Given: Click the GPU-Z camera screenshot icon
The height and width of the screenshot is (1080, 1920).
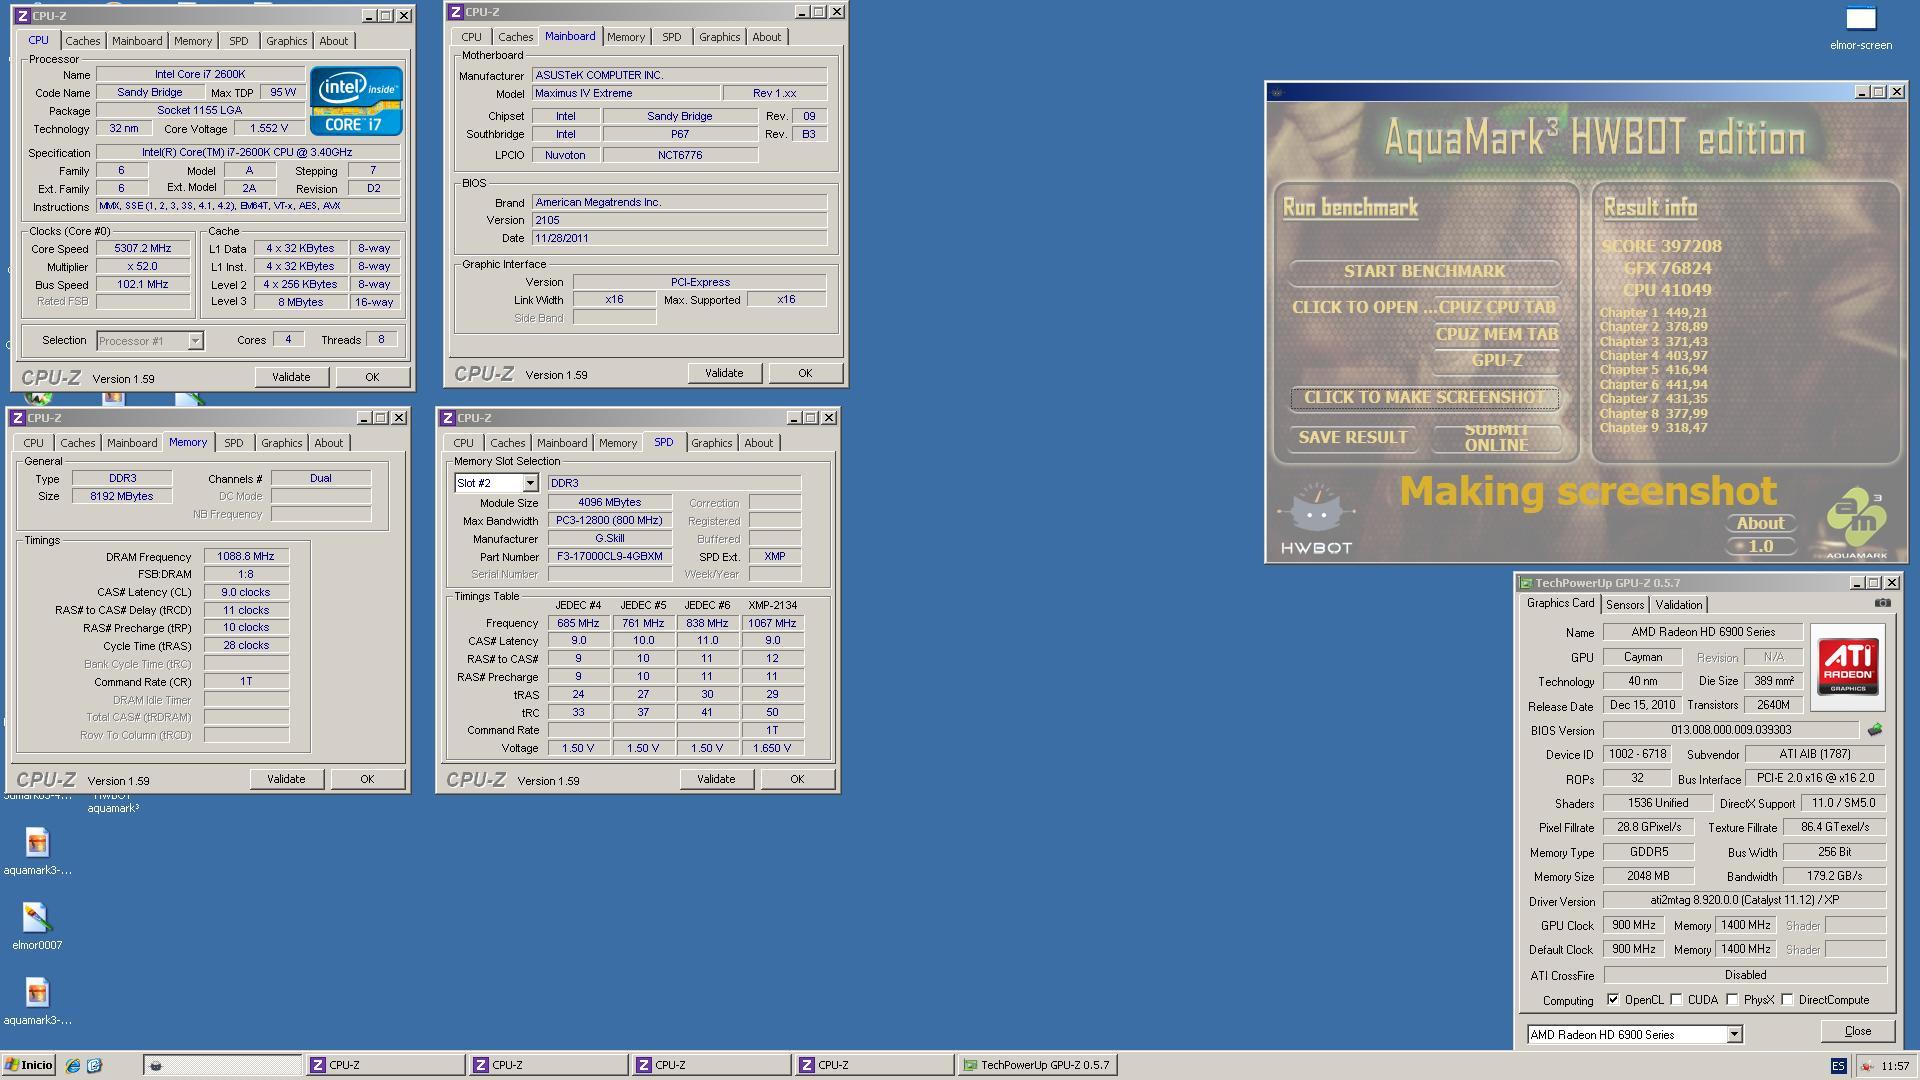Looking at the screenshot, I should (1882, 603).
